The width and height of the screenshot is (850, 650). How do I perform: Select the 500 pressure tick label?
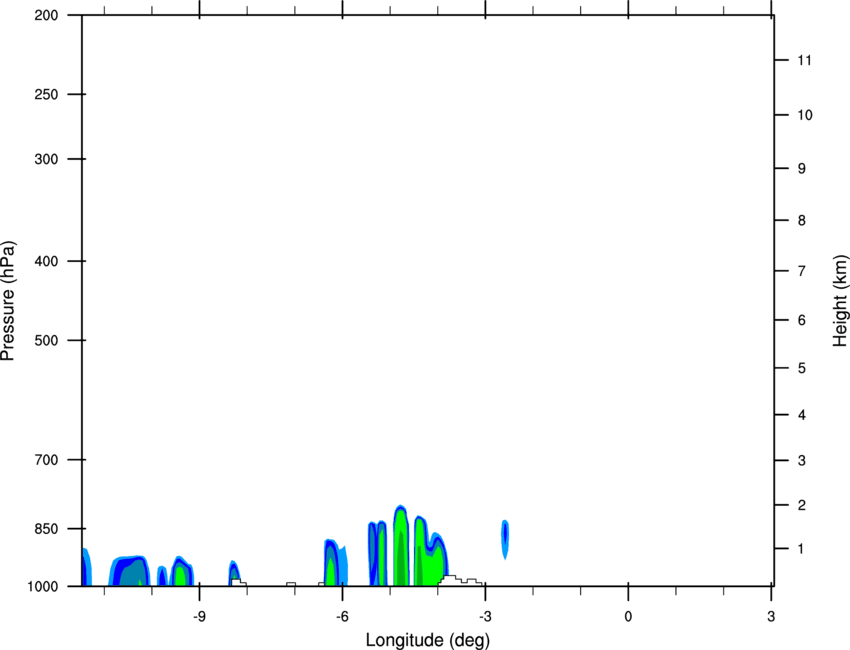pos(46,340)
